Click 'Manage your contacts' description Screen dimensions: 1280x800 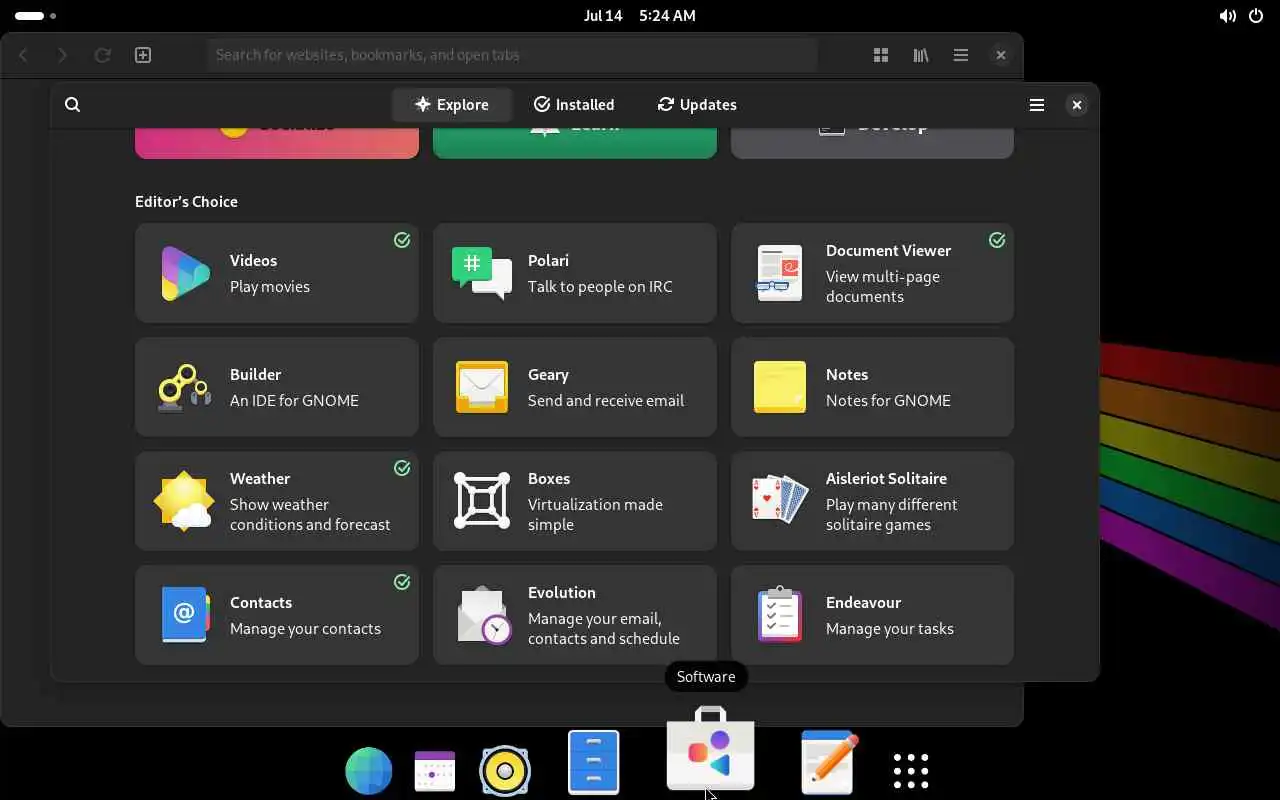pos(305,629)
